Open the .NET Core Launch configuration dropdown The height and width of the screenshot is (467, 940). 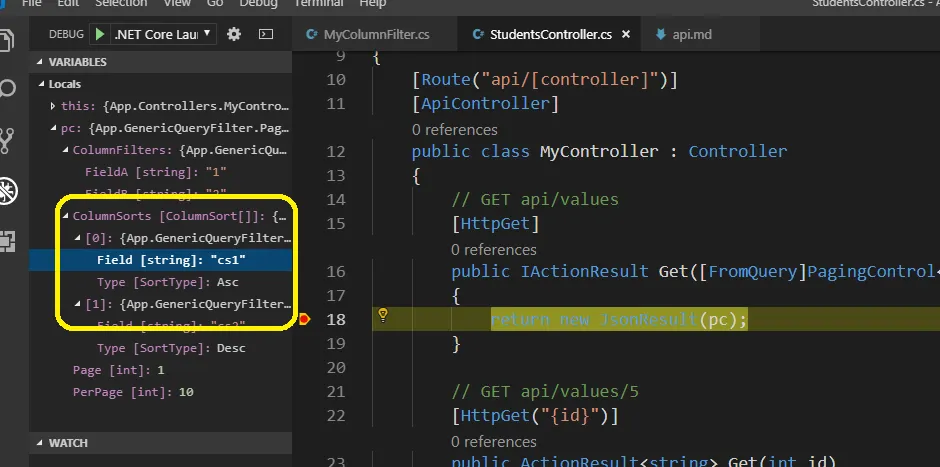pyautogui.click(x=162, y=34)
